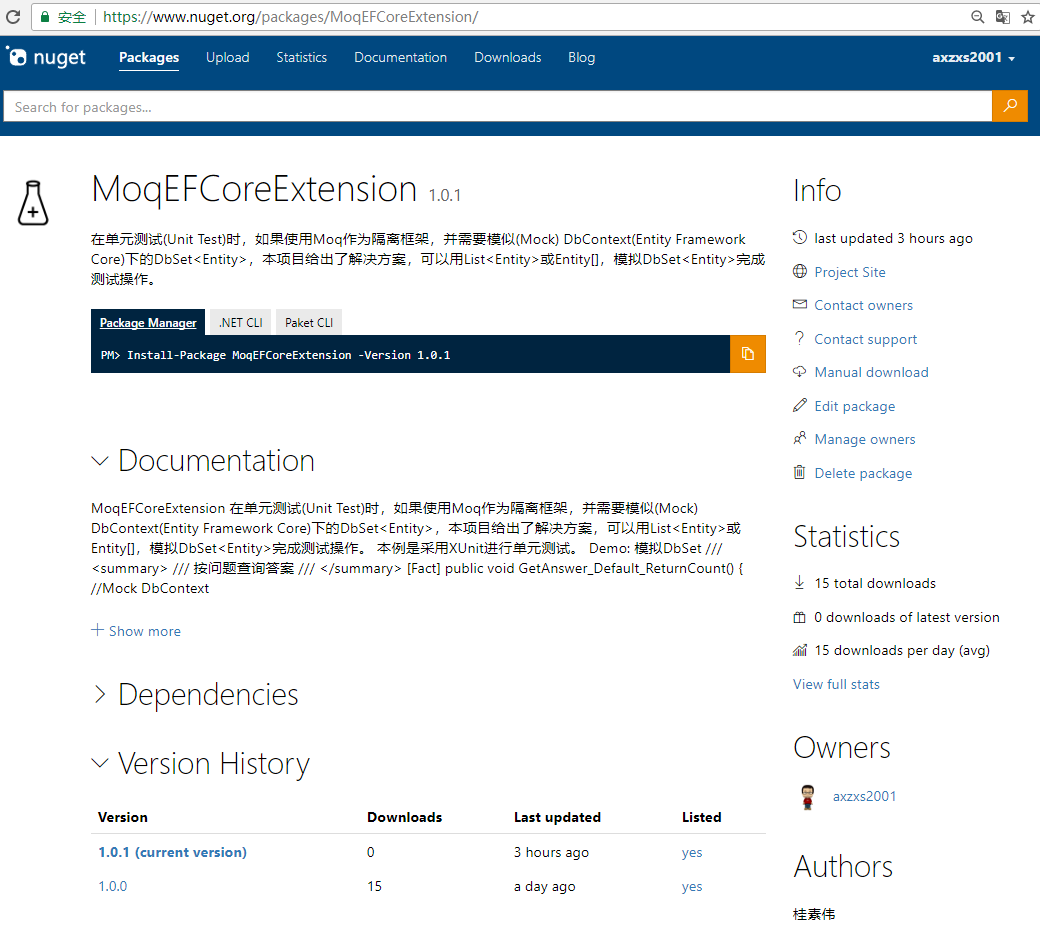
Task: Click the Edit package link
Action: click(x=855, y=406)
